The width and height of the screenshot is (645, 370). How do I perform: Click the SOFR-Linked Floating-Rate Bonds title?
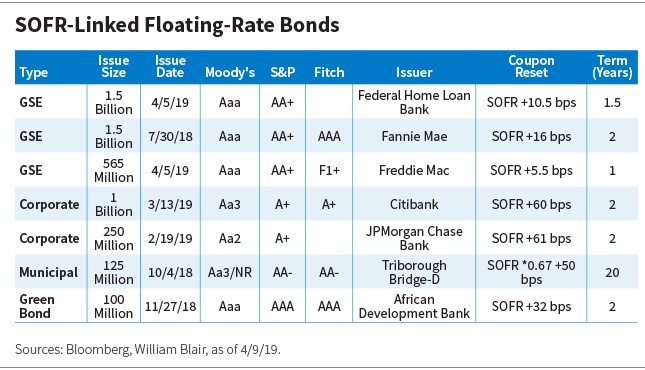[x=177, y=25]
